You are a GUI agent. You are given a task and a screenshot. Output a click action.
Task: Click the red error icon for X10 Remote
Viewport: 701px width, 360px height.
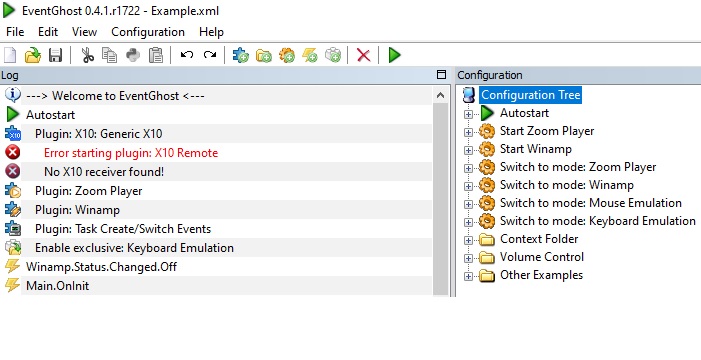coord(13,152)
